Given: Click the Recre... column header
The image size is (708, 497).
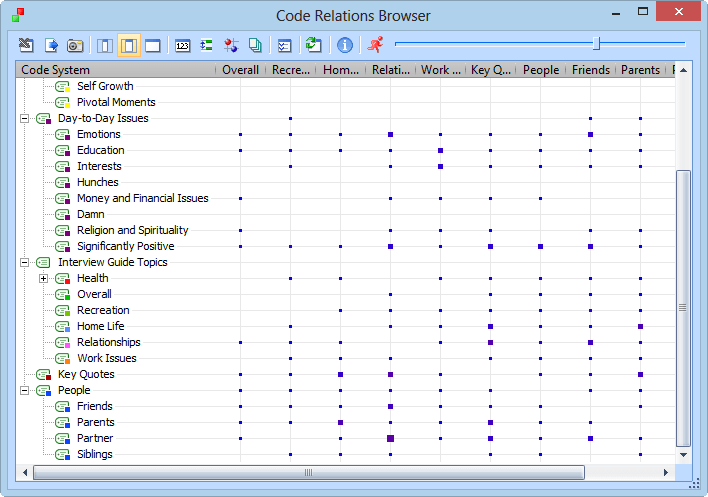Looking at the screenshot, I should (290, 70).
